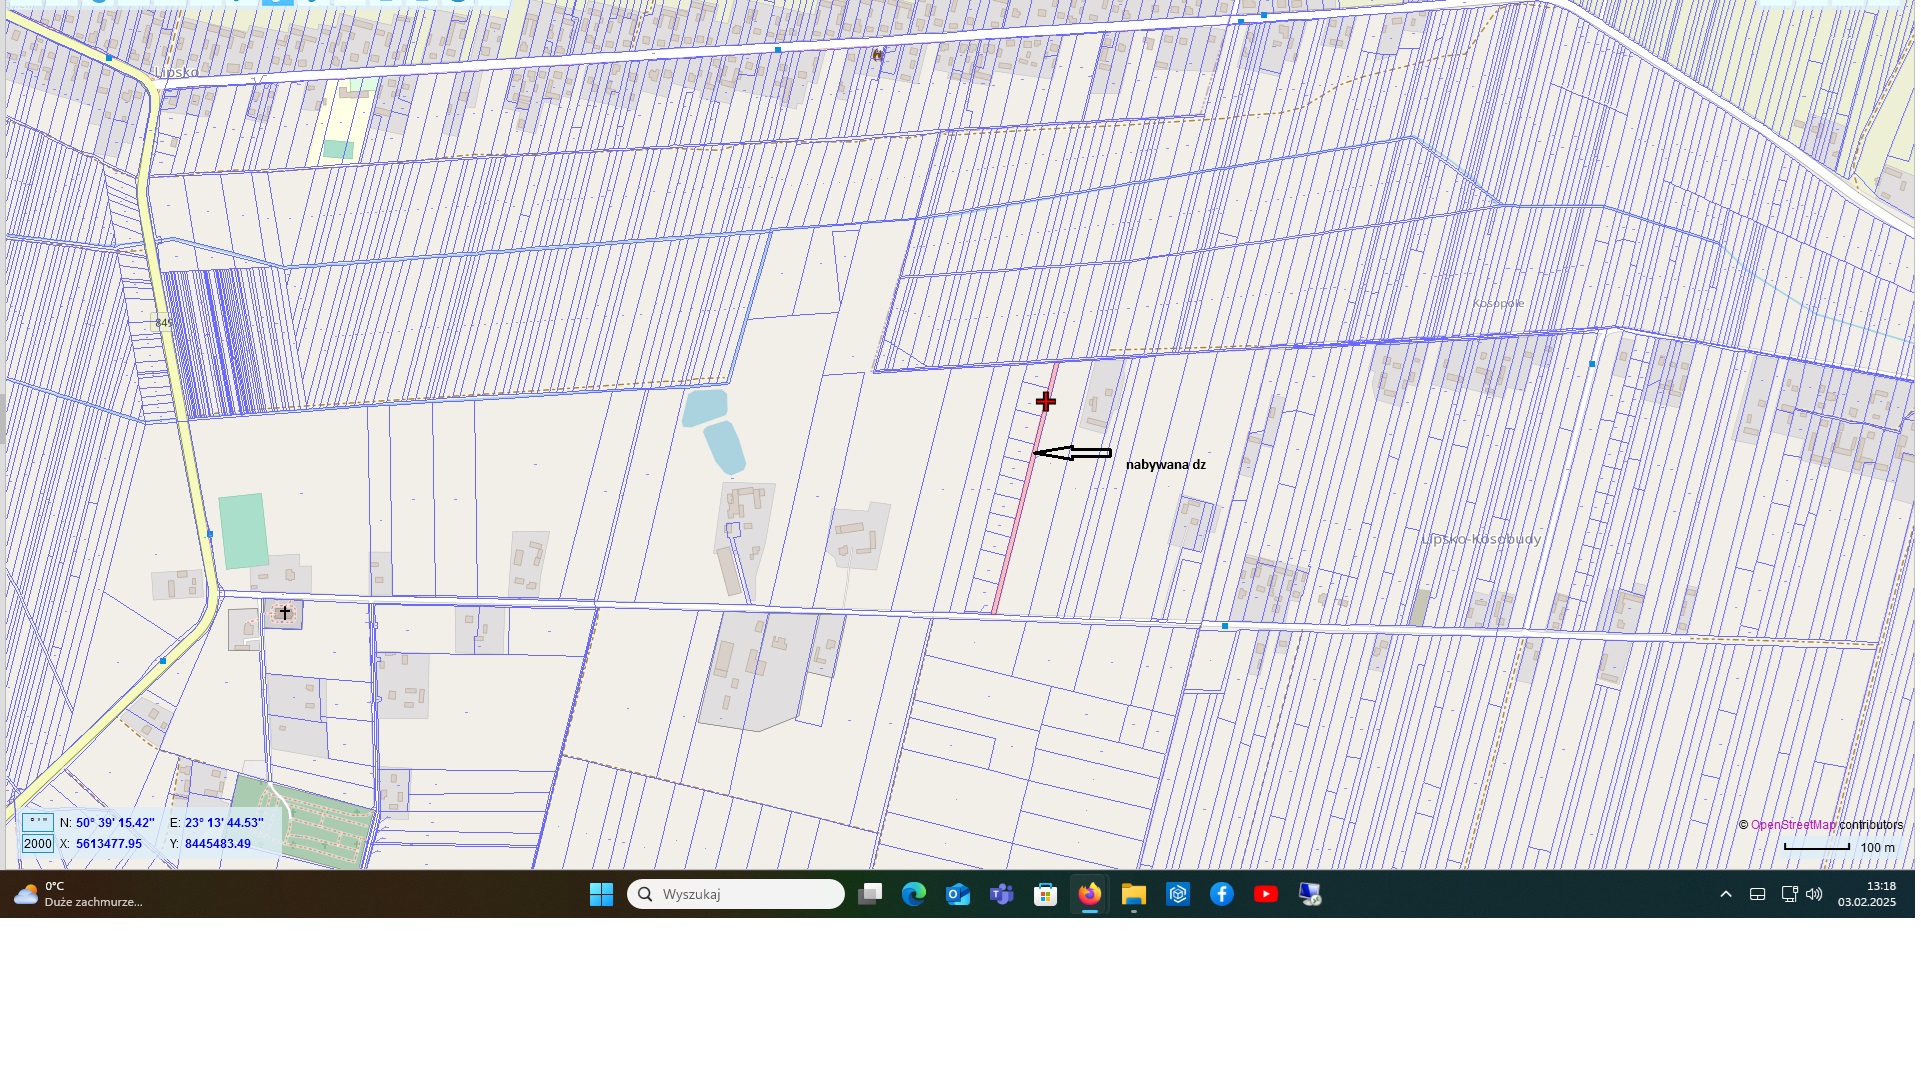Open the clock and date calendar flyout
The image size is (1921, 1082).
pyautogui.click(x=1866, y=894)
